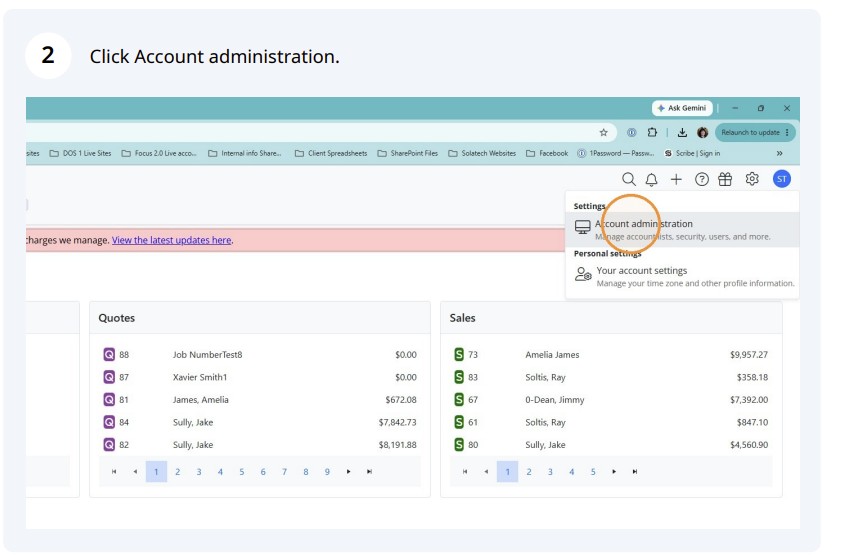Viewport: 845px width, 557px height.
Task: Click the $9,957.27 sale amount
Action: click(749, 354)
